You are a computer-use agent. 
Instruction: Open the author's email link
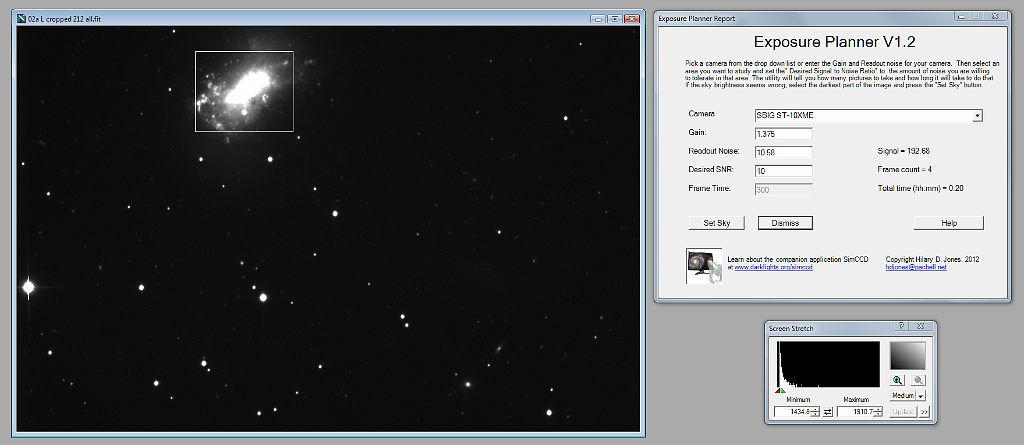[916, 267]
